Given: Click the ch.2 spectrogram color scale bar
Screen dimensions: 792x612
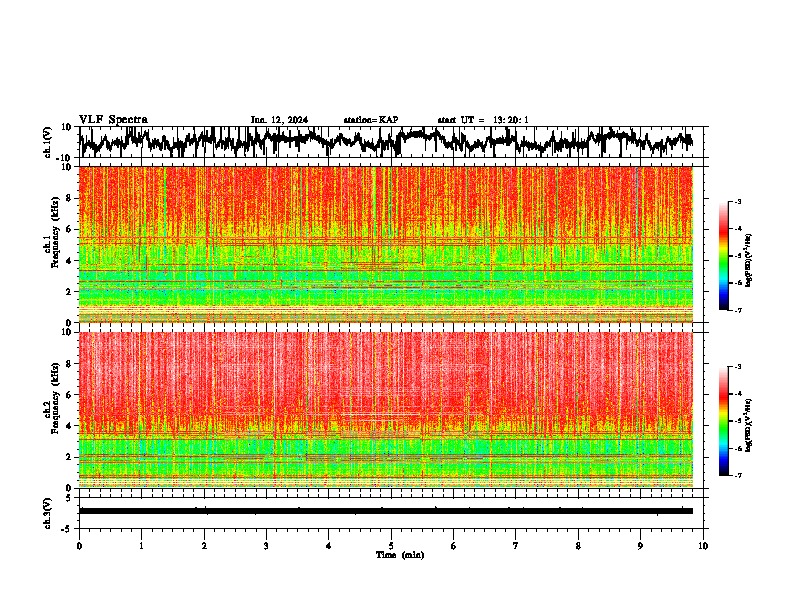Looking at the screenshot, I should (x=724, y=421).
